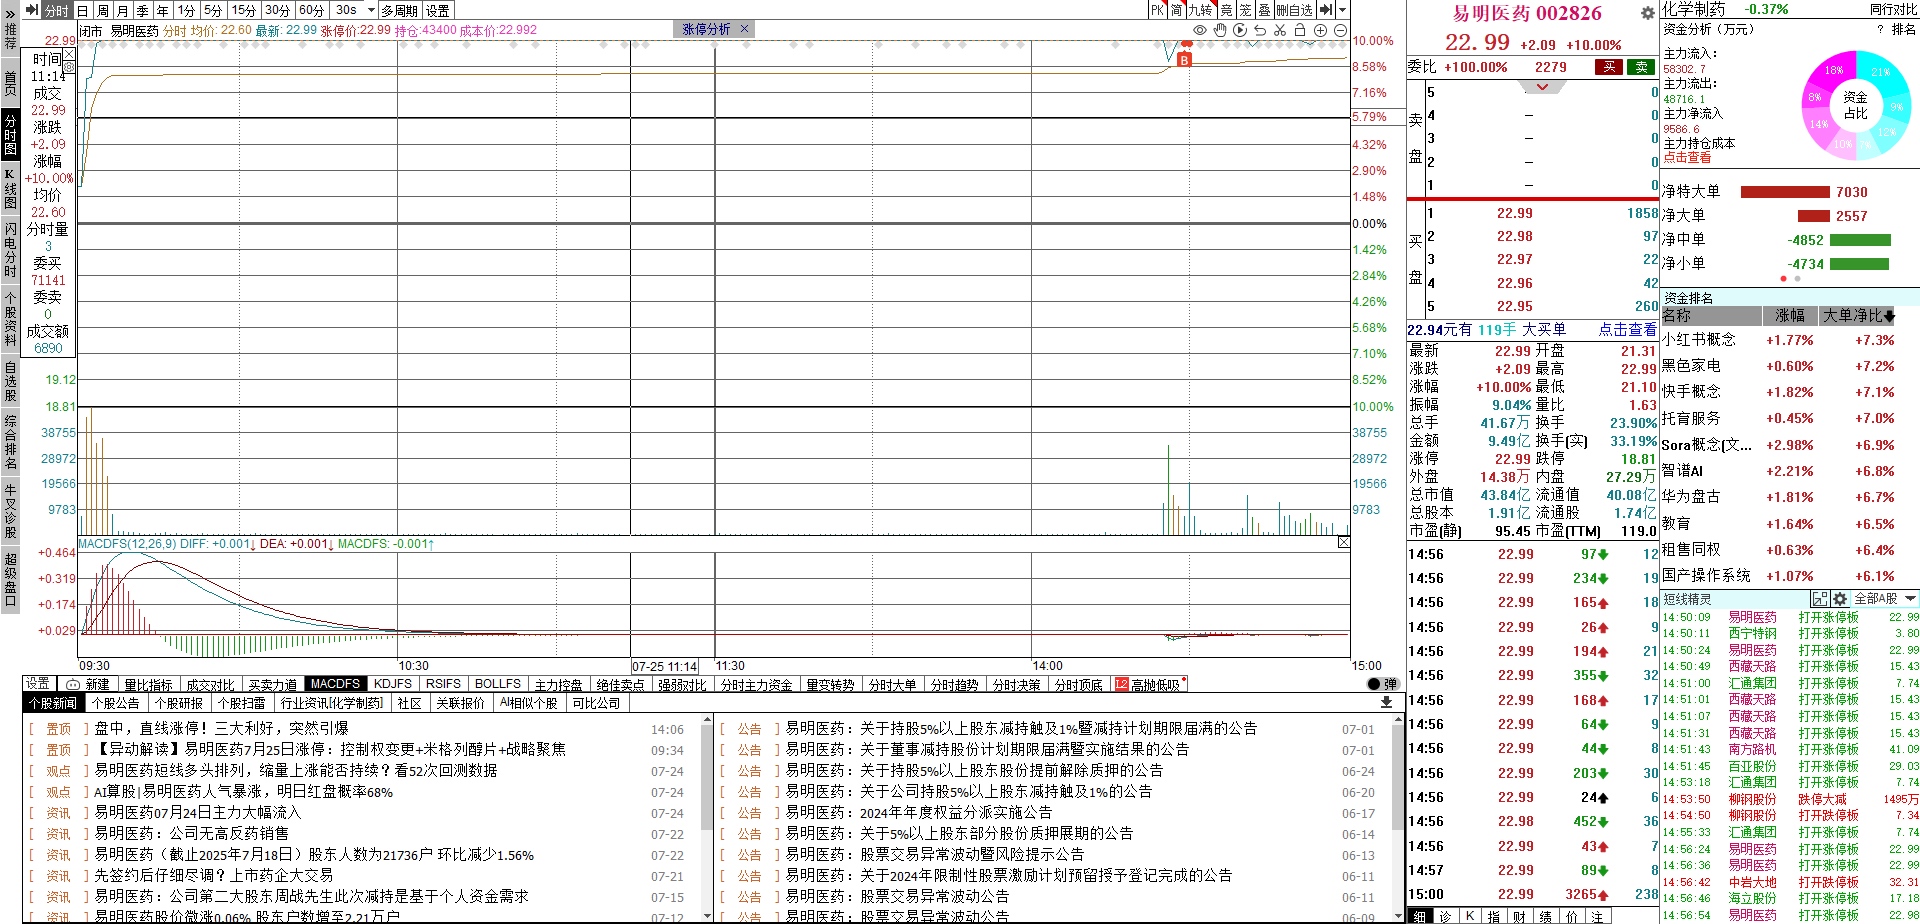Click the 设置 button in the top period bar
The image size is (1920, 924).
coord(438,10)
